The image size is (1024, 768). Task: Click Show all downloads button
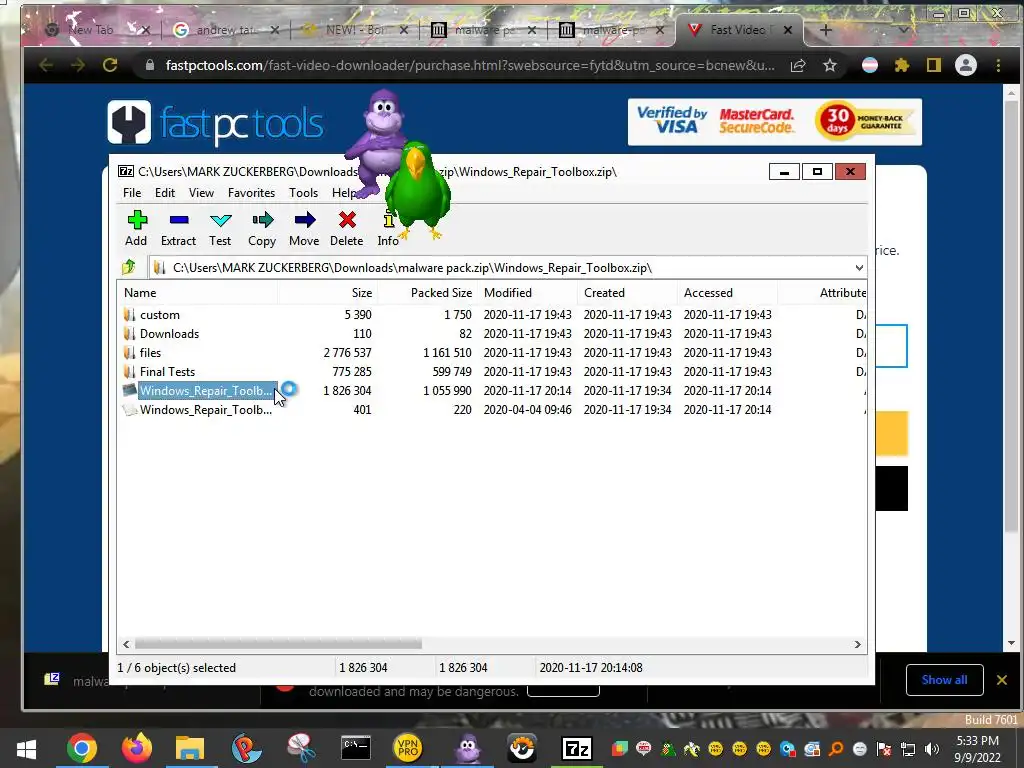click(944, 680)
